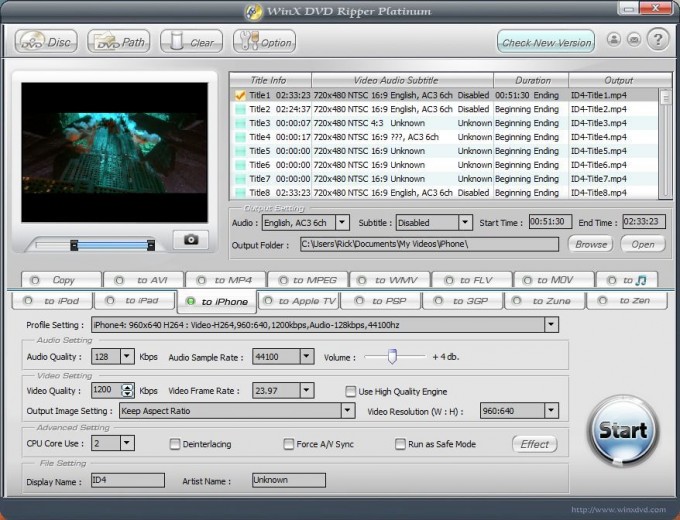Open the Option settings button

pyautogui.click(x=264, y=42)
